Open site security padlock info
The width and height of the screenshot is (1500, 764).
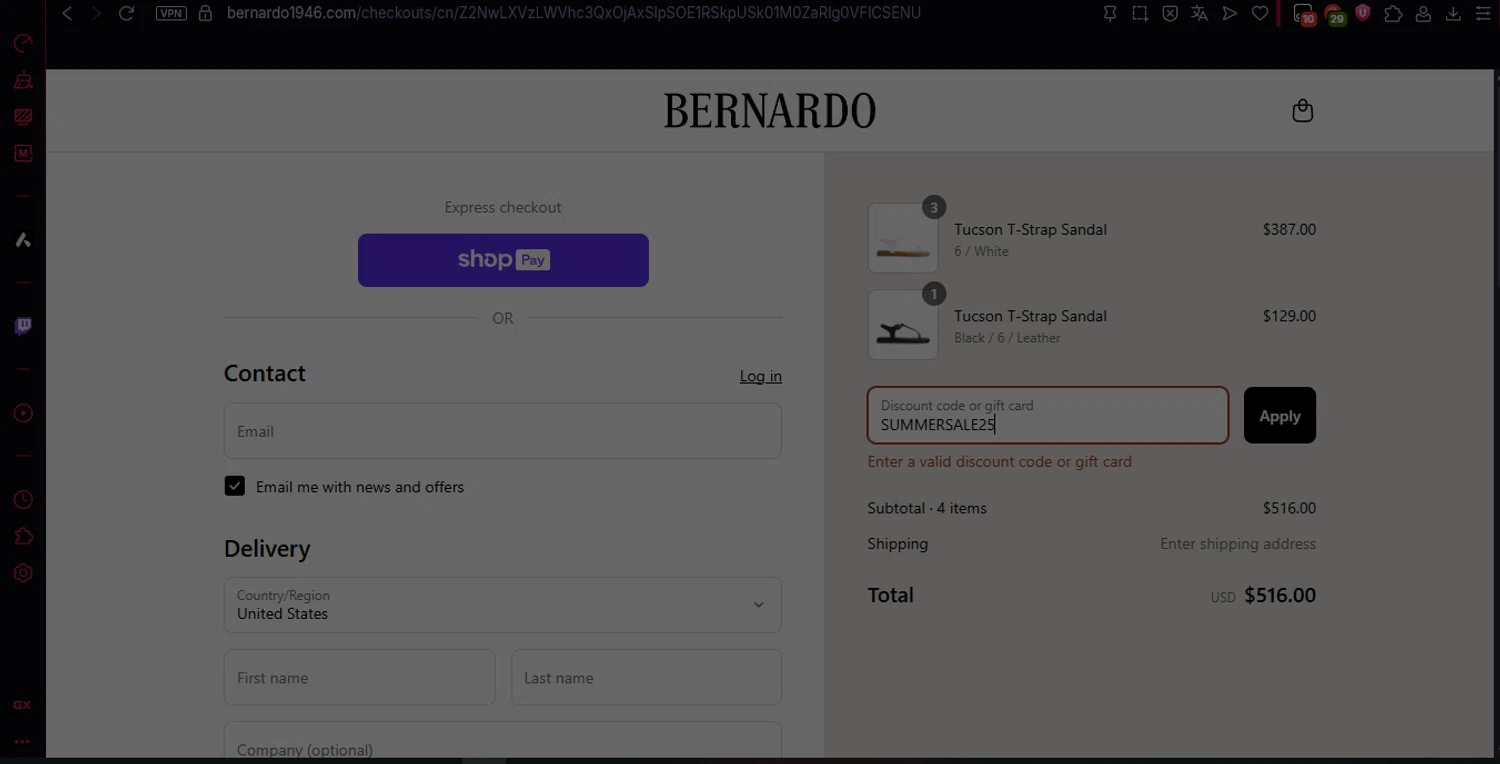click(x=205, y=13)
